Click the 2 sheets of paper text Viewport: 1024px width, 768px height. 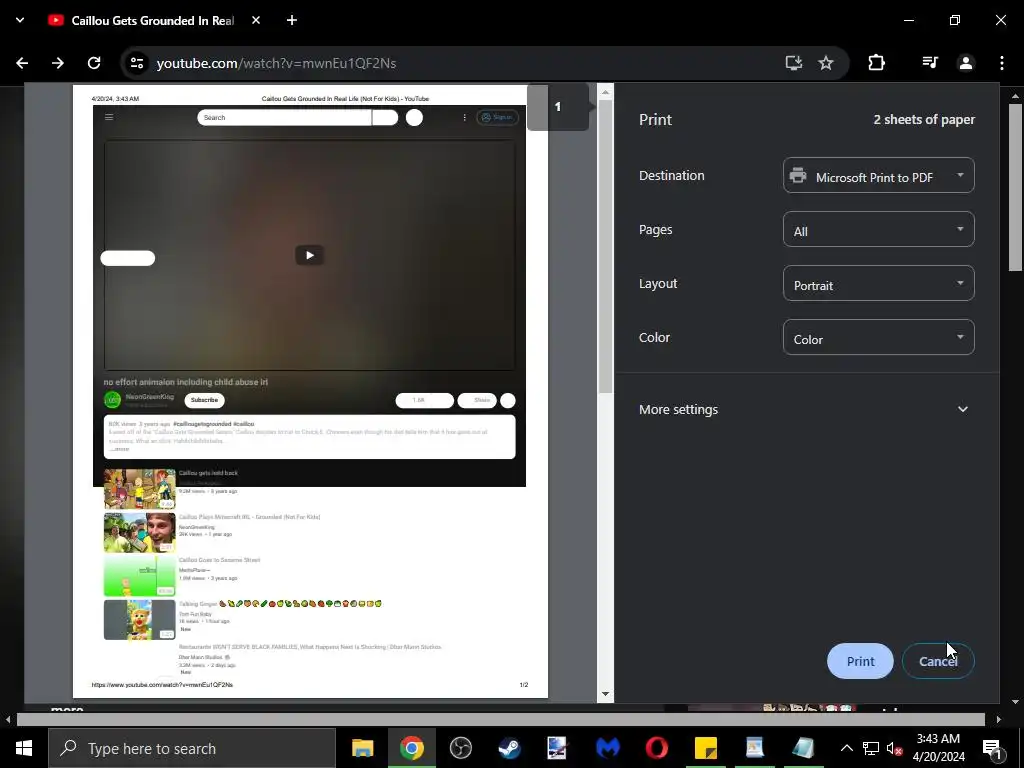pyautogui.click(x=924, y=120)
